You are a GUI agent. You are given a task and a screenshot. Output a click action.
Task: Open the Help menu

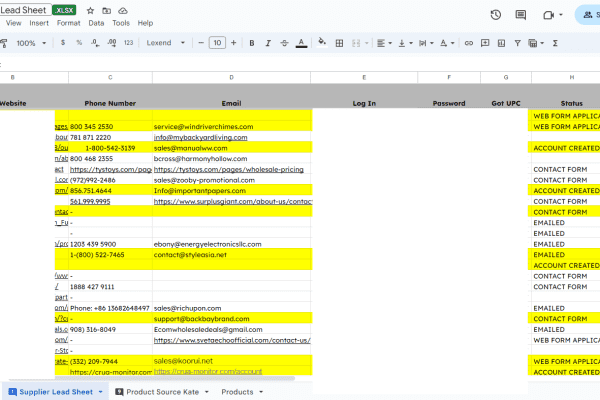pos(145,23)
